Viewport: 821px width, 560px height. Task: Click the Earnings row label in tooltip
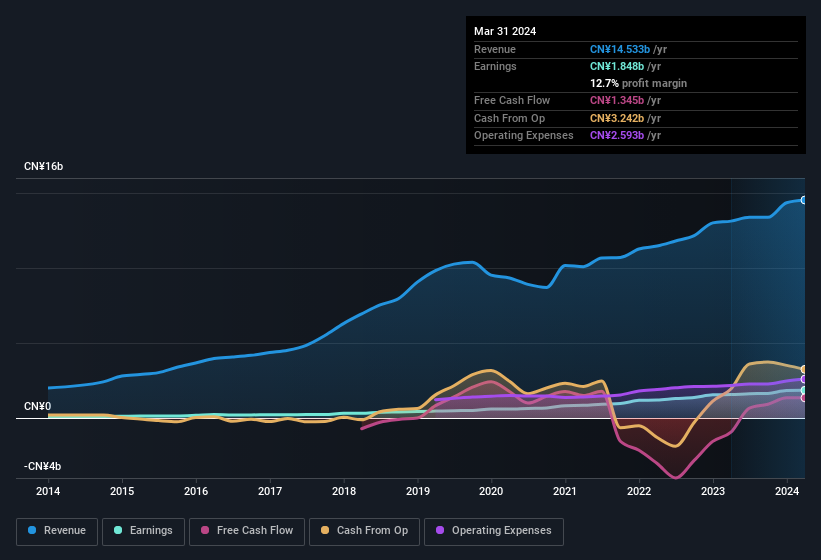[x=495, y=66]
